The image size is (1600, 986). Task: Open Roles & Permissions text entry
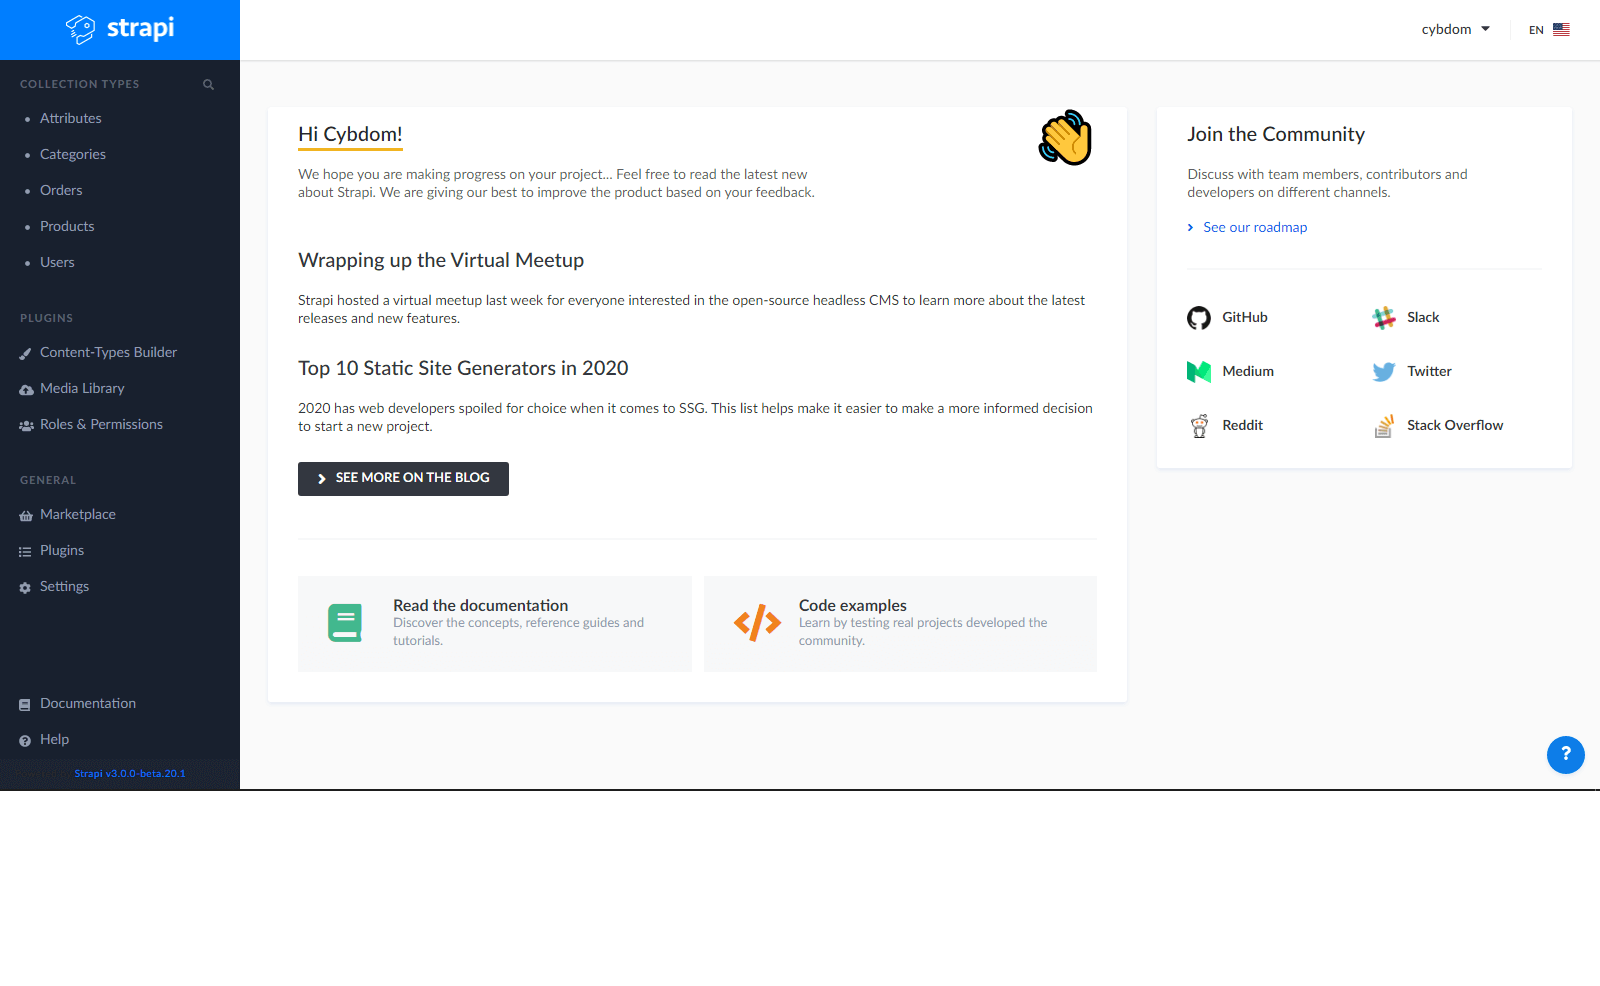(101, 424)
